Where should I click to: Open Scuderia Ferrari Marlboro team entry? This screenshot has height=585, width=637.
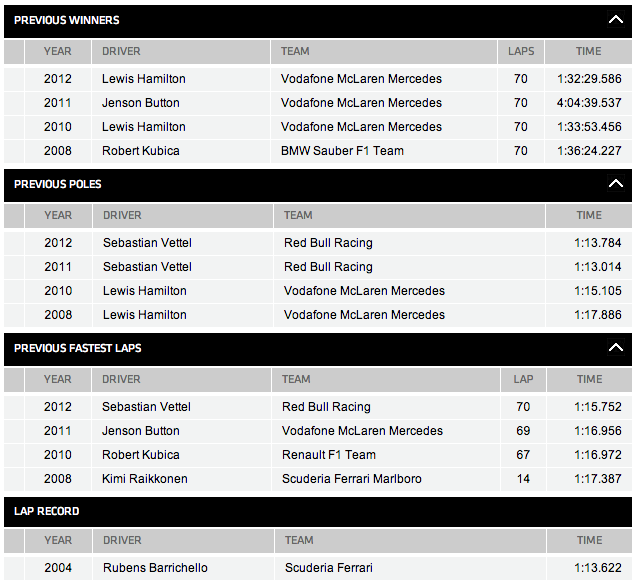tap(352, 479)
